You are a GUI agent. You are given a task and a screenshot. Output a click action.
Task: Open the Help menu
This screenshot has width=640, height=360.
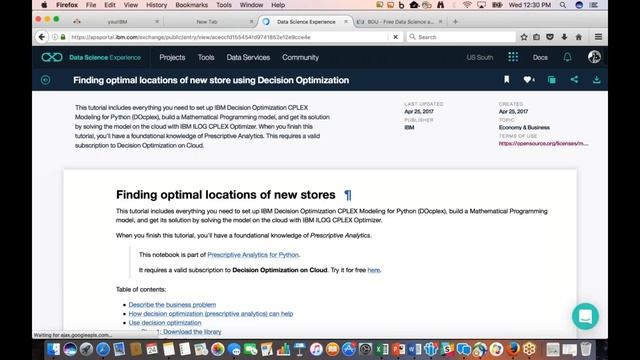(x=278, y=5)
